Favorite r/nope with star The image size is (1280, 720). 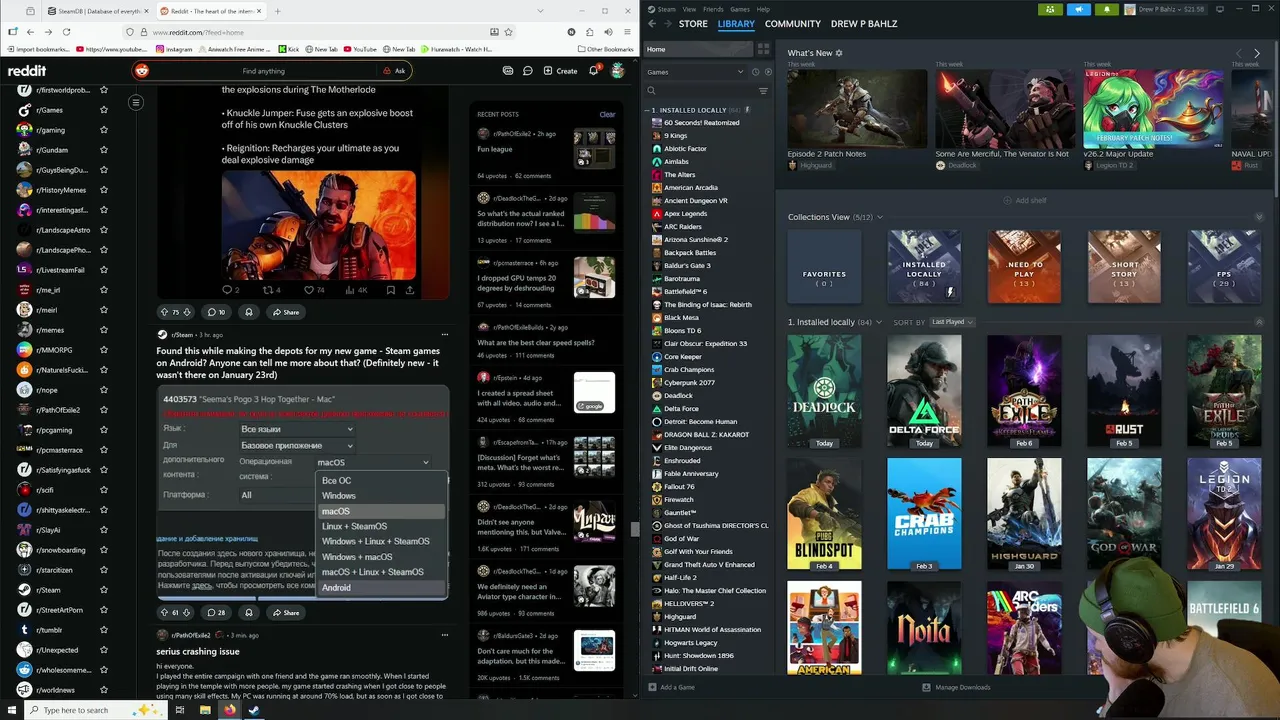103,390
